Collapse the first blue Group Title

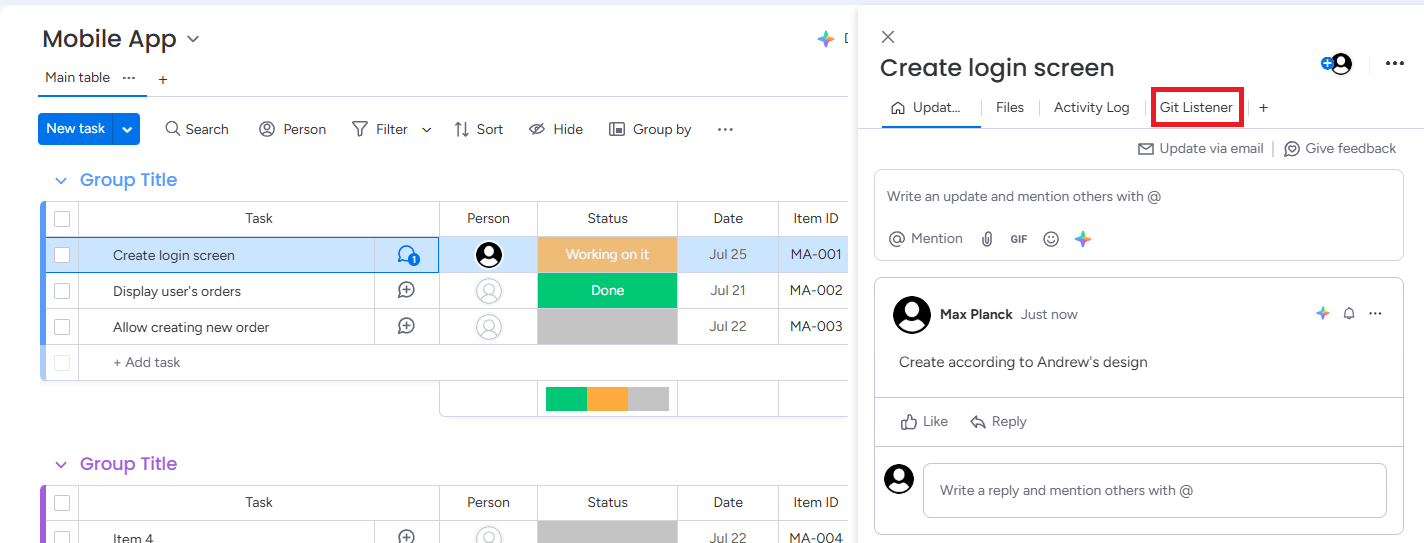click(61, 181)
